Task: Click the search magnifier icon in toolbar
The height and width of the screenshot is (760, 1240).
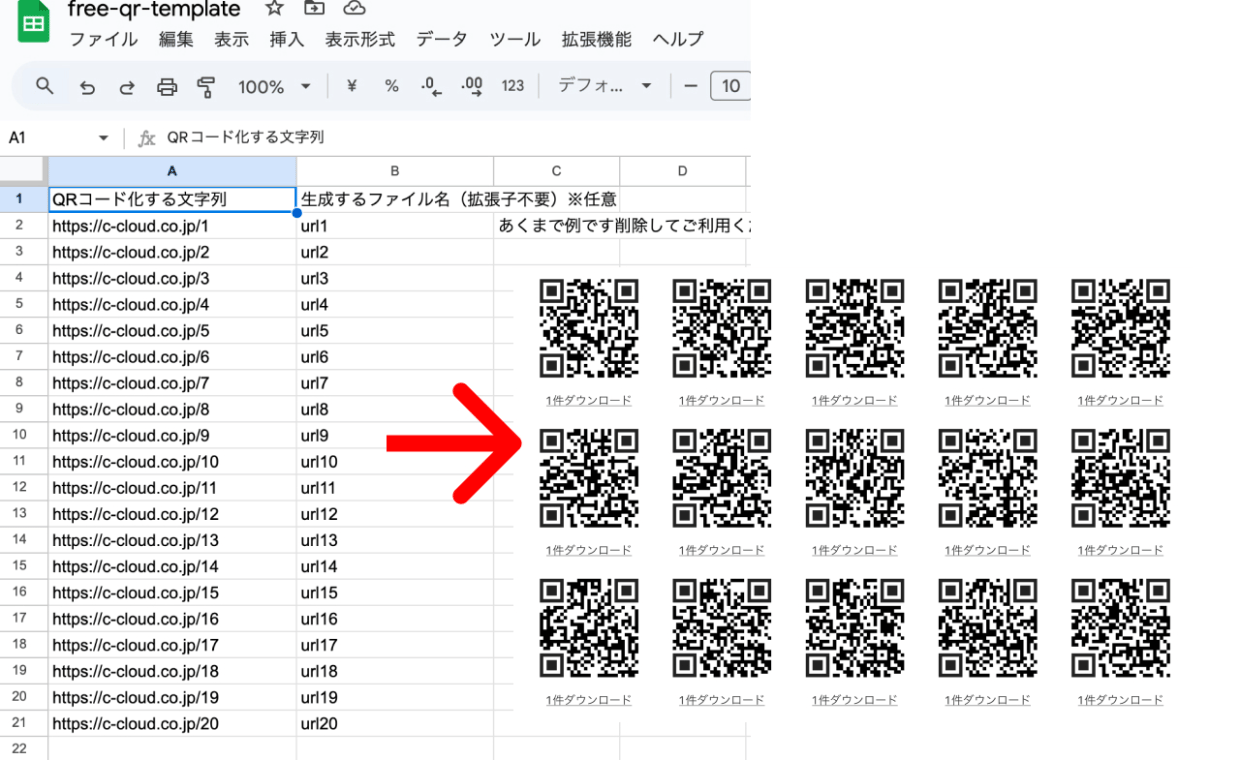Action: point(44,86)
